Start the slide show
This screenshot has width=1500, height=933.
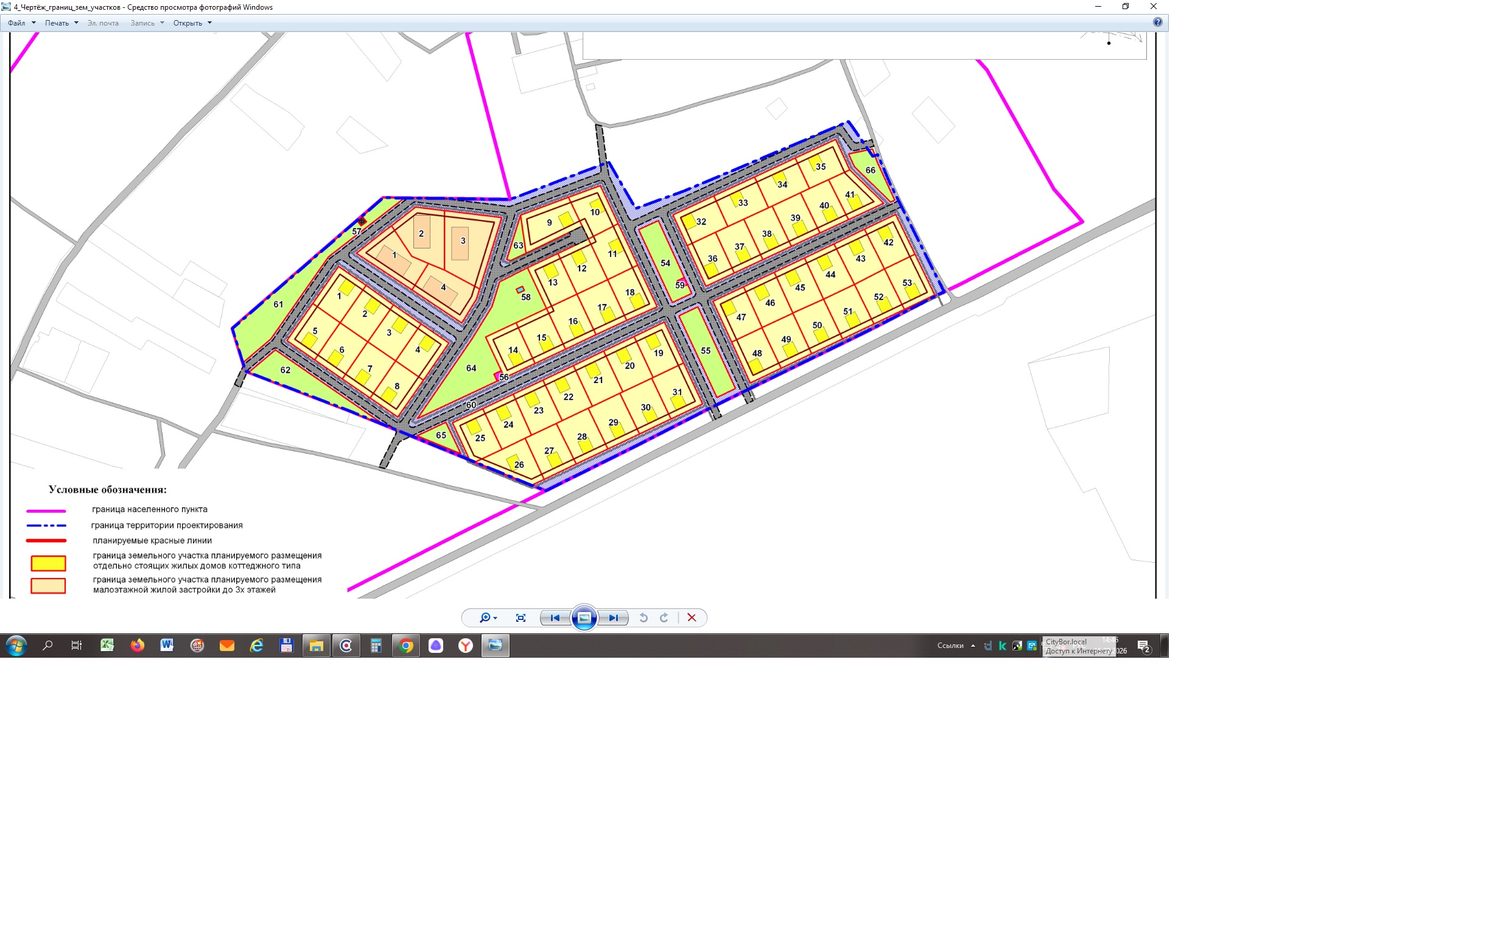585,618
